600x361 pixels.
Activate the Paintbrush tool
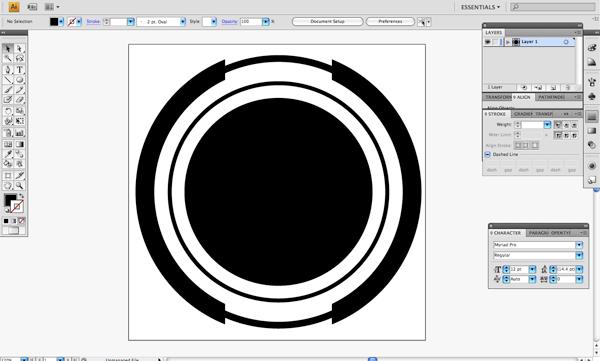[8, 90]
